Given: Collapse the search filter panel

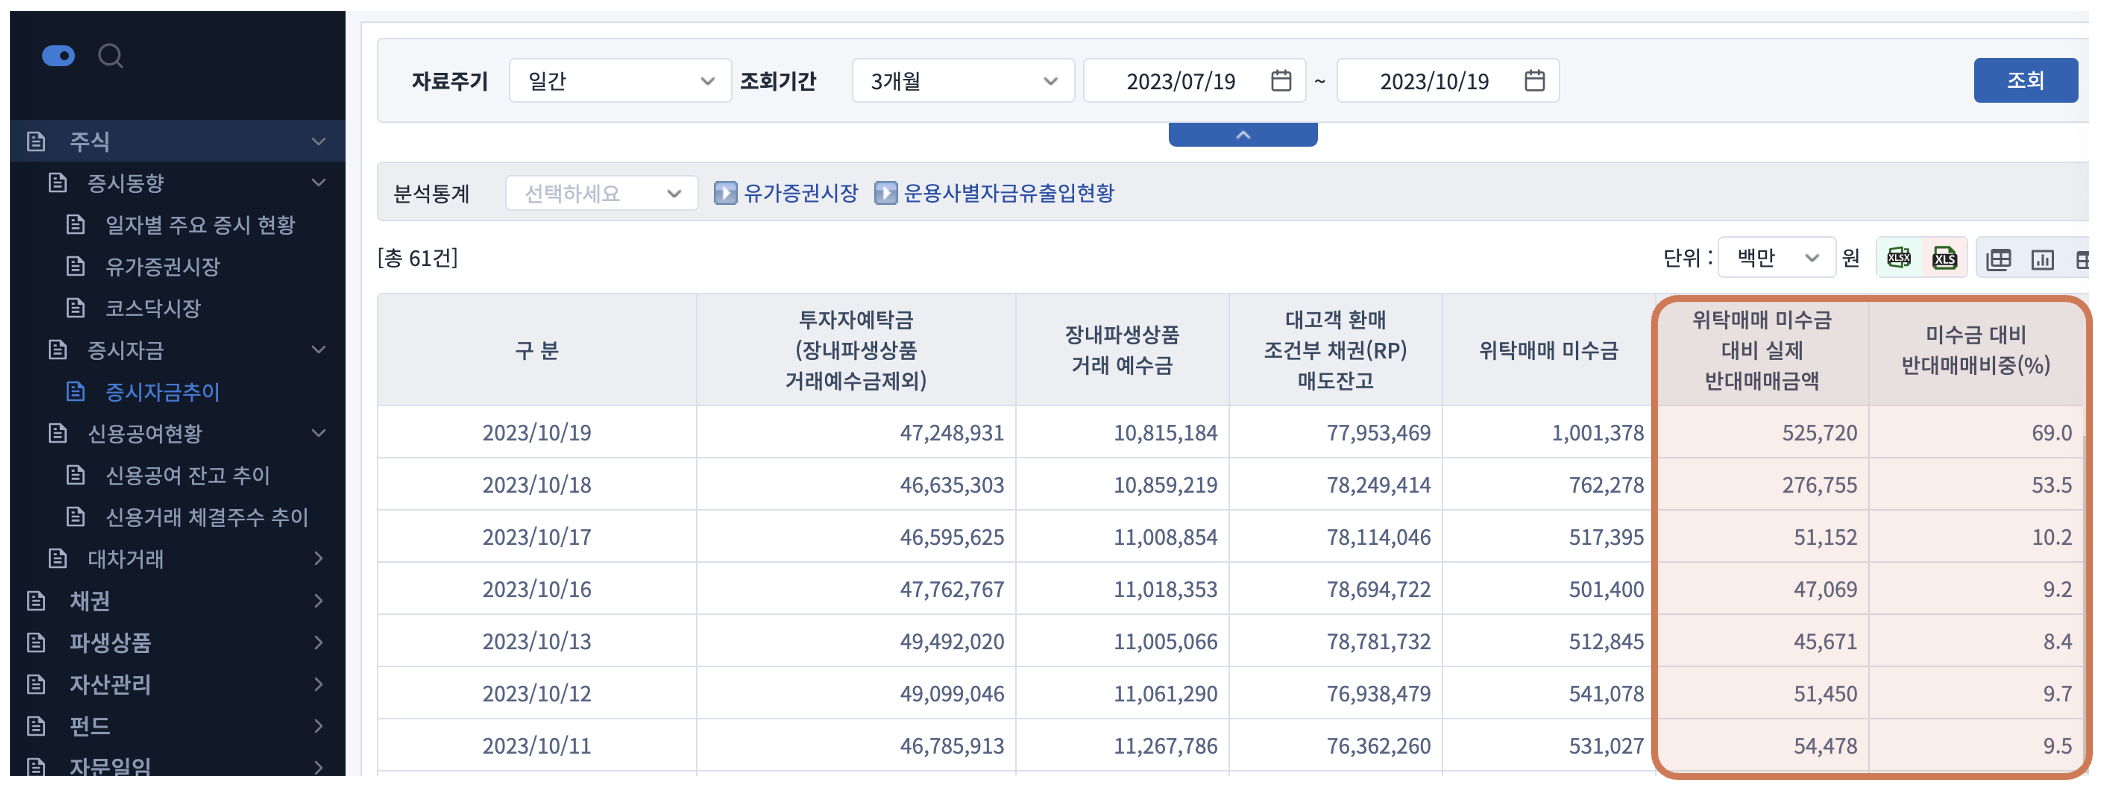Looking at the screenshot, I should point(1243,135).
